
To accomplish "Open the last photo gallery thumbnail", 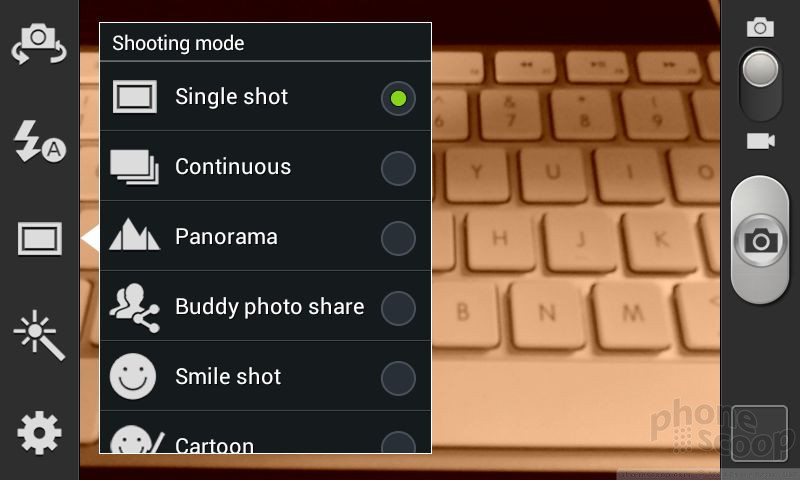I will (759, 434).
